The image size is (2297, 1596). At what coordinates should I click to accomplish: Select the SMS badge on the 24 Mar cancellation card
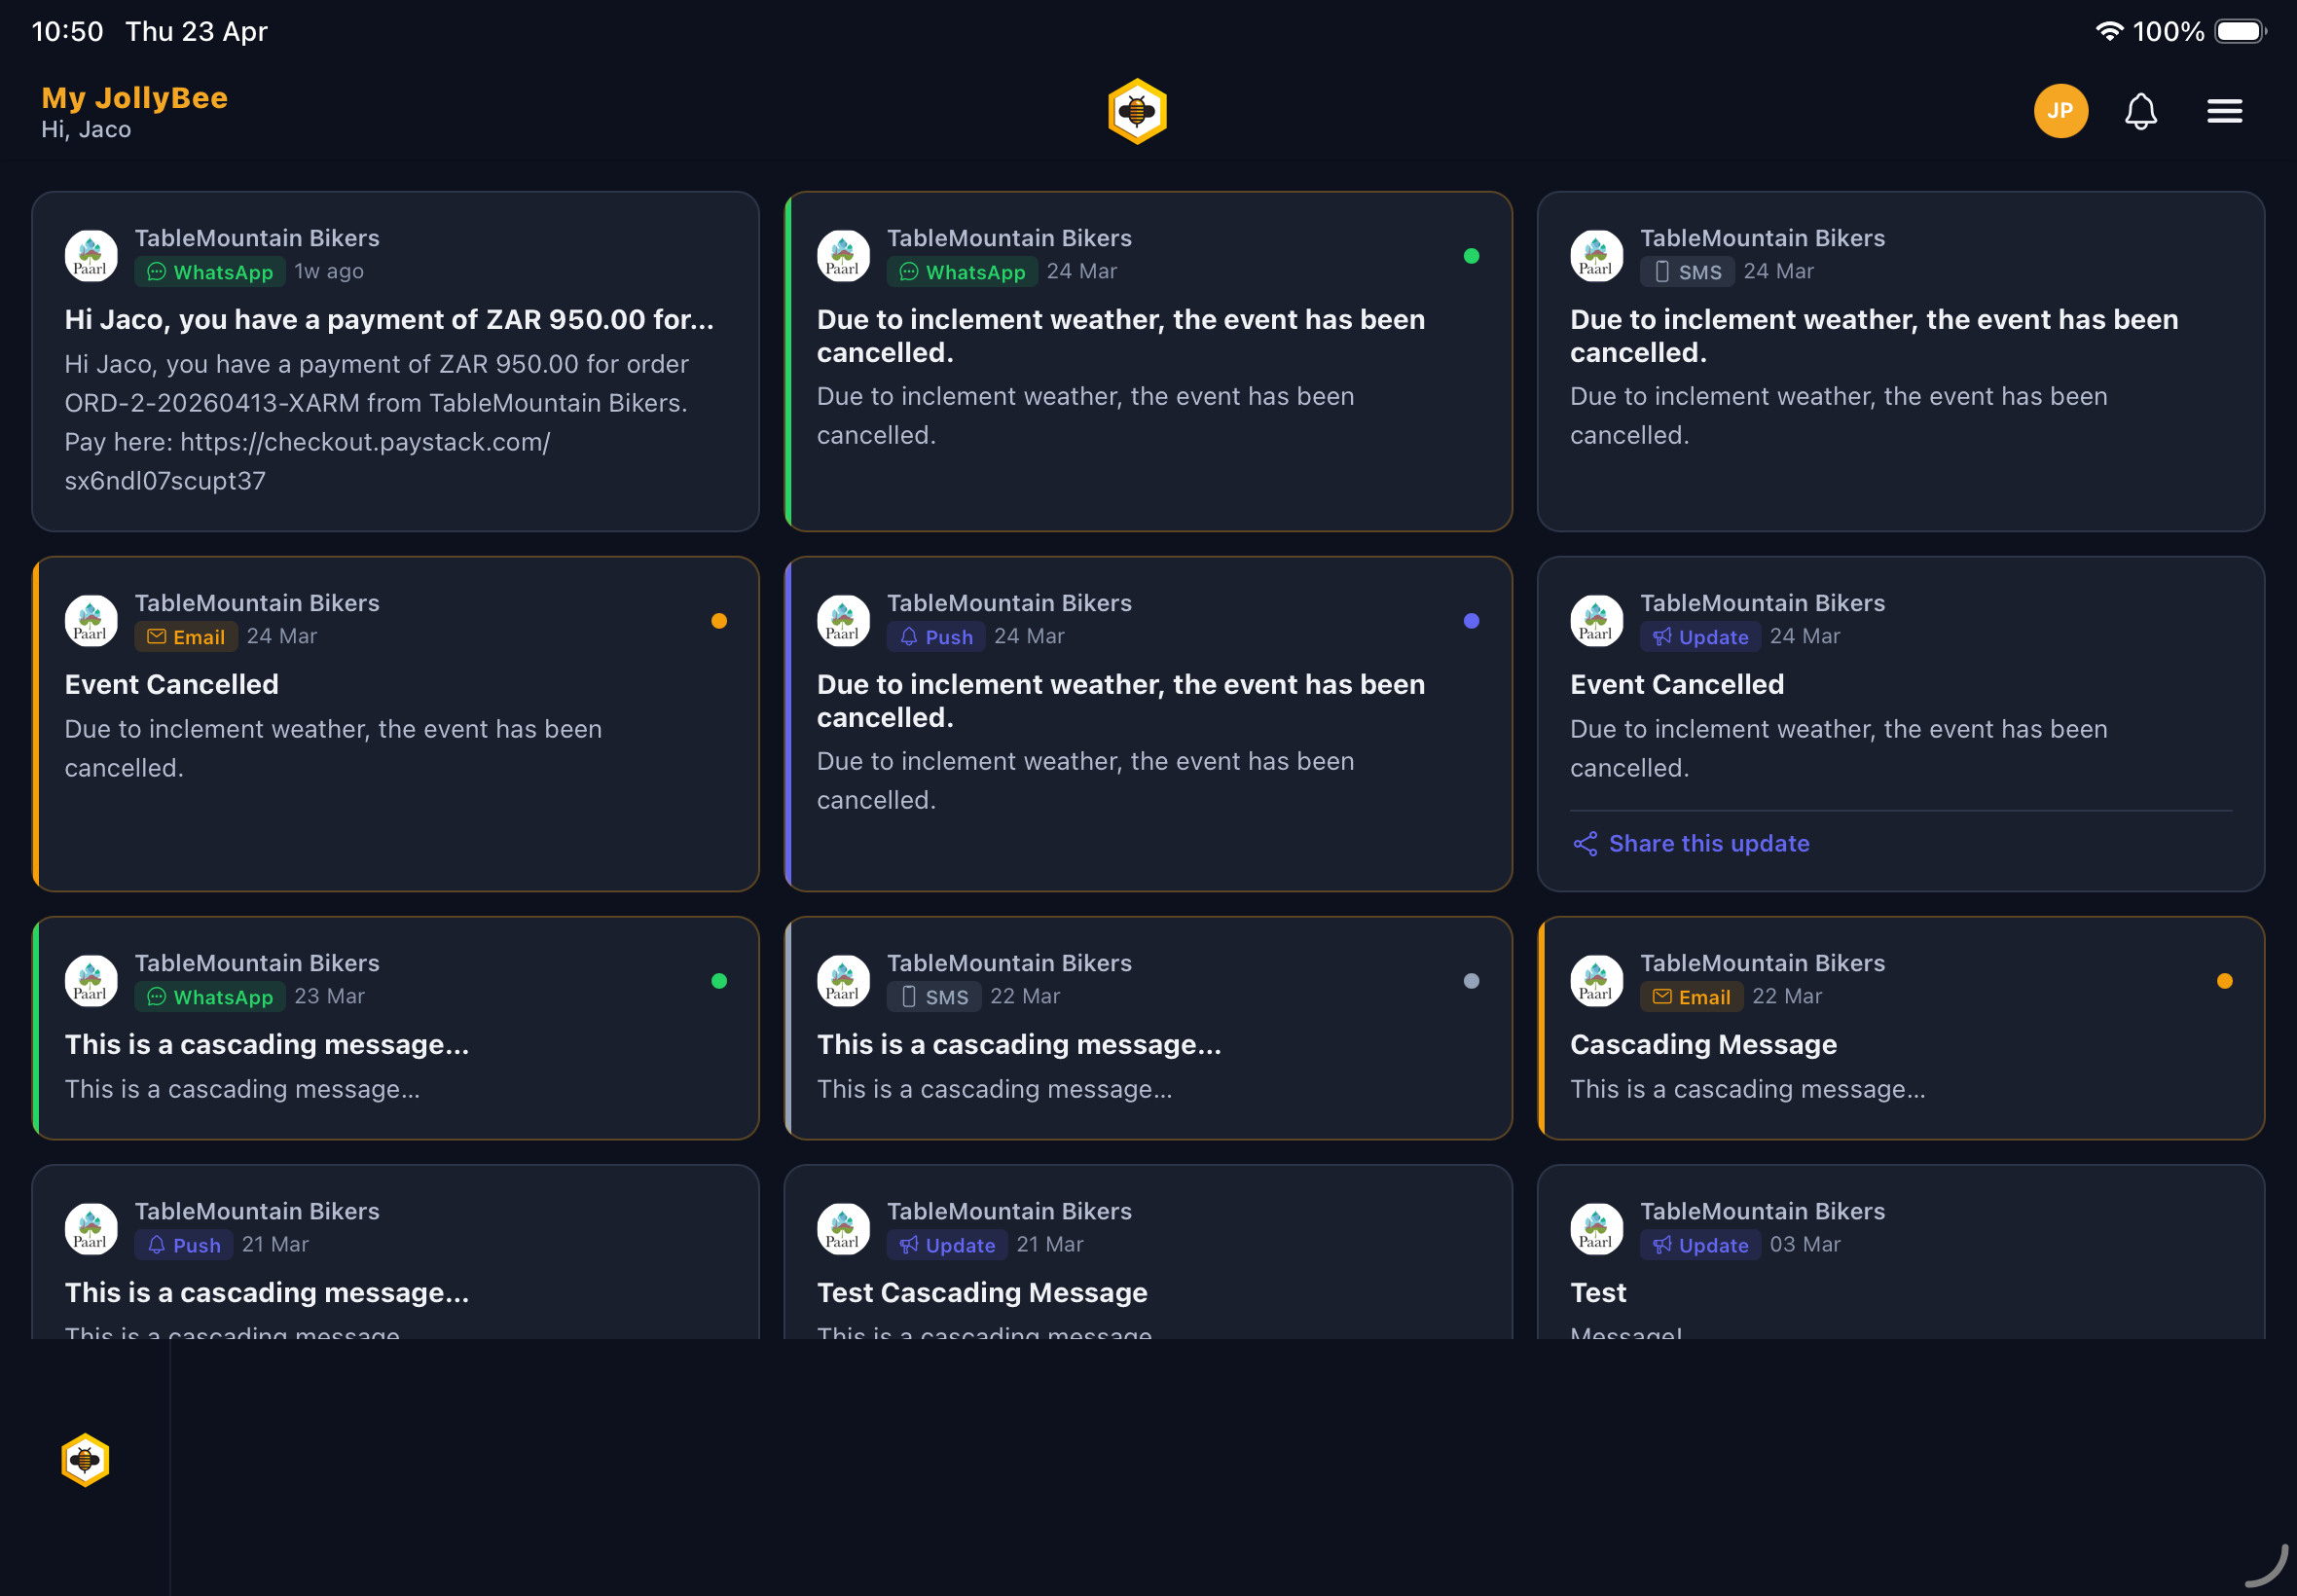1686,271
